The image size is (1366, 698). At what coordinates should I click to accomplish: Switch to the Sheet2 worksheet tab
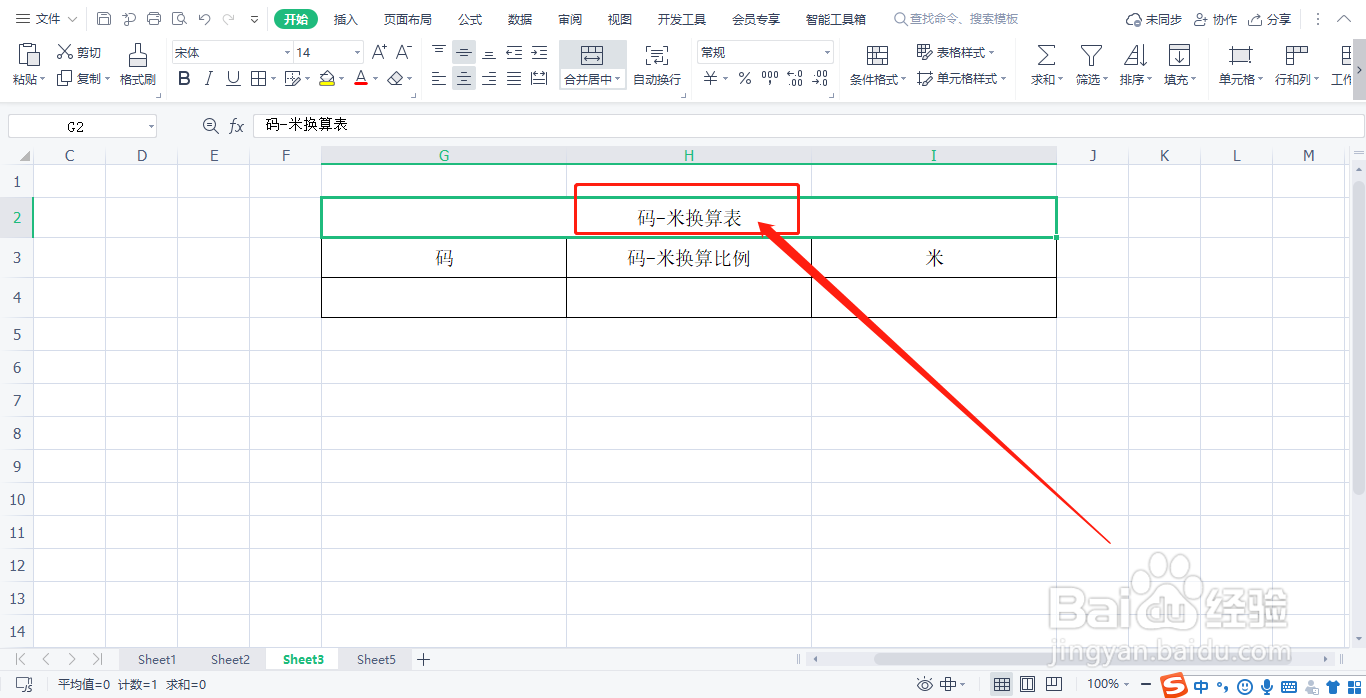[x=229, y=659]
